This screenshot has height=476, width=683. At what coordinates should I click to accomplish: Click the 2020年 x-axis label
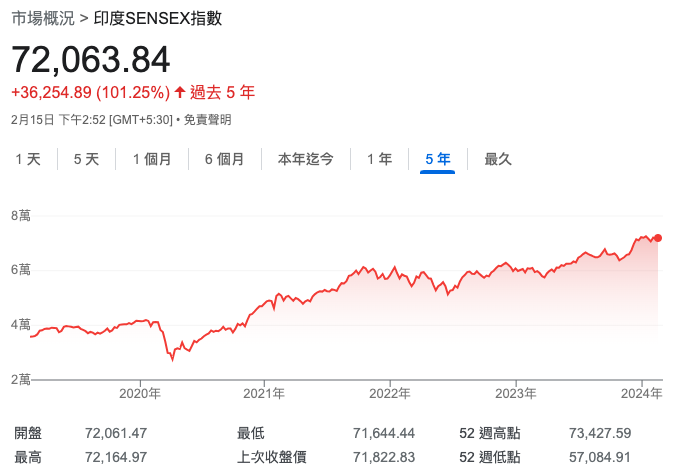(x=140, y=394)
